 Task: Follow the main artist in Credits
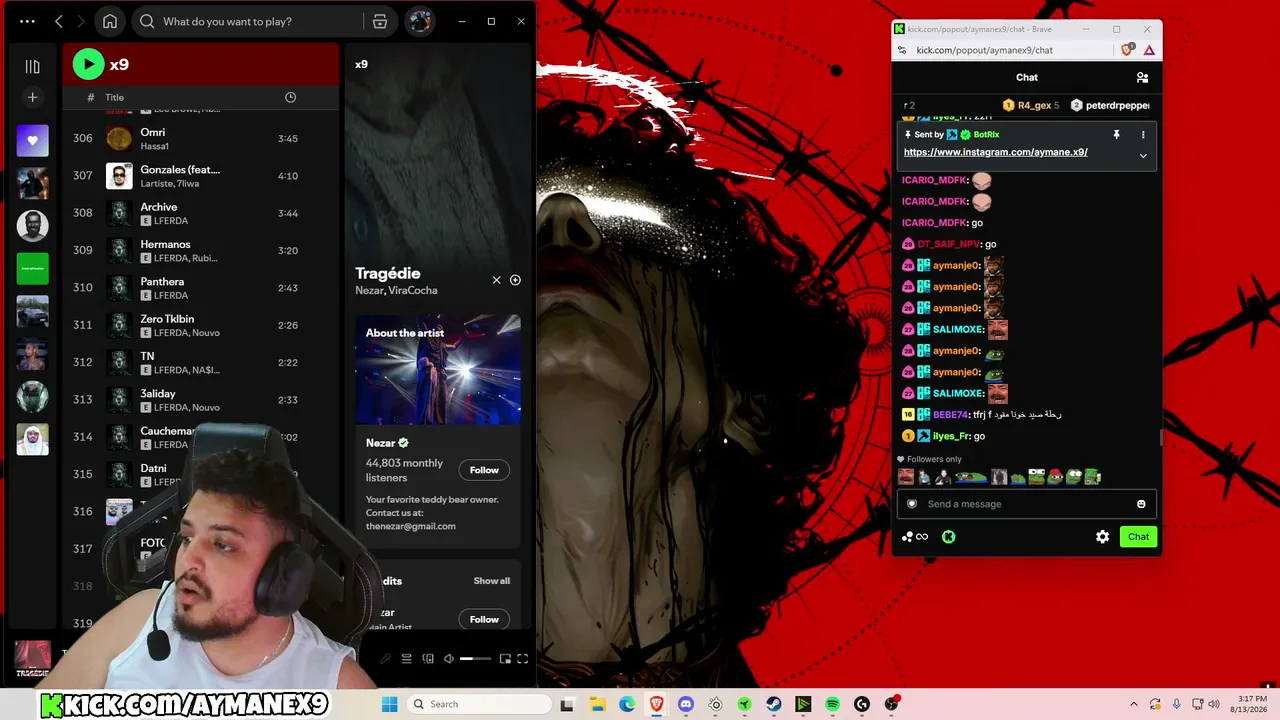(x=484, y=620)
